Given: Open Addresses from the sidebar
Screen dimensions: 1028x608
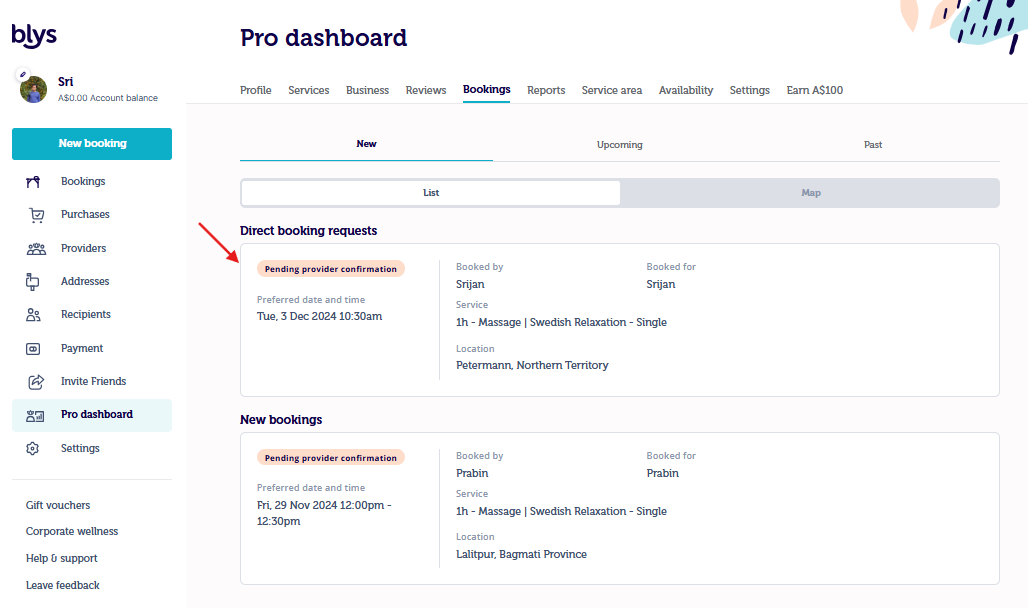Looking at the screenshot, I should pyautogui.click(x=85, y=281).
